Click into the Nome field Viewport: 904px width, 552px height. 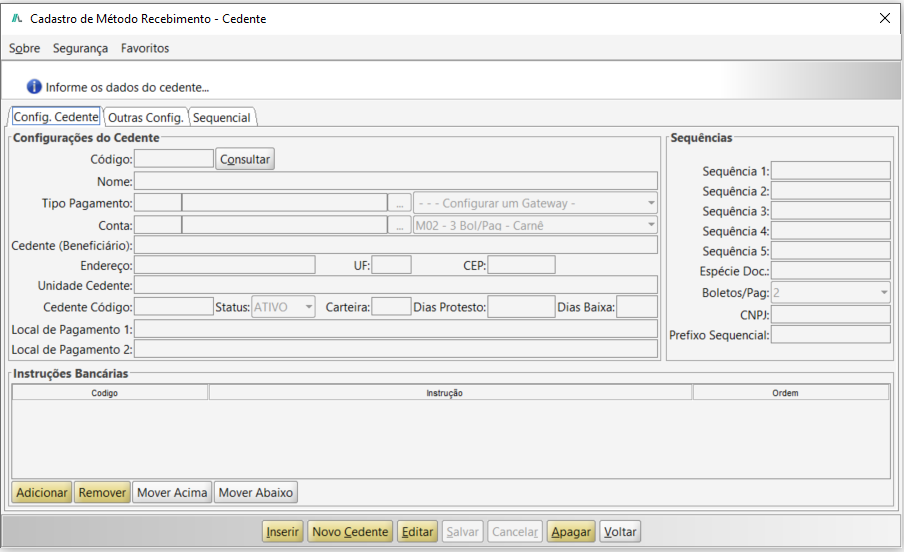coord(396,181)
